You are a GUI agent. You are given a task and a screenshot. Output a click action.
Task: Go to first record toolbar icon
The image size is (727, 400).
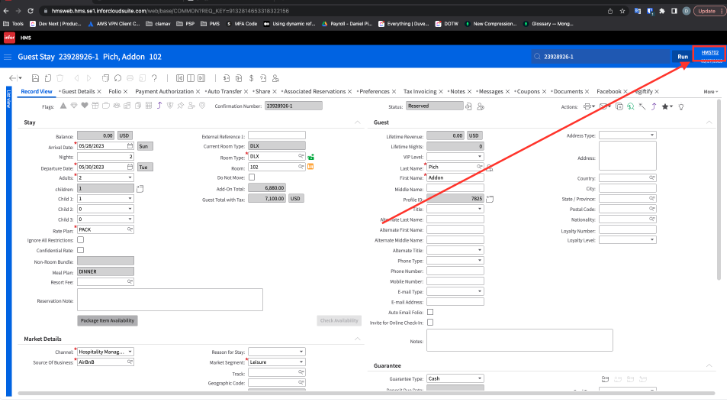pos(180,78)
